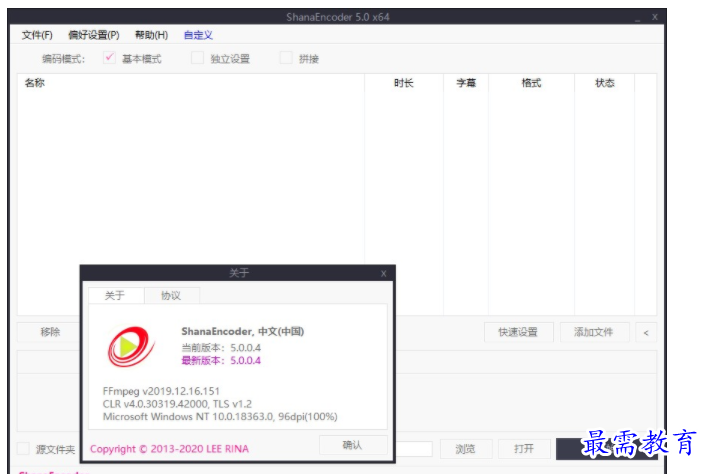This screenshot has height=474, width=705.
Task: Expand the side panel with < button
Action: (646, 332)
